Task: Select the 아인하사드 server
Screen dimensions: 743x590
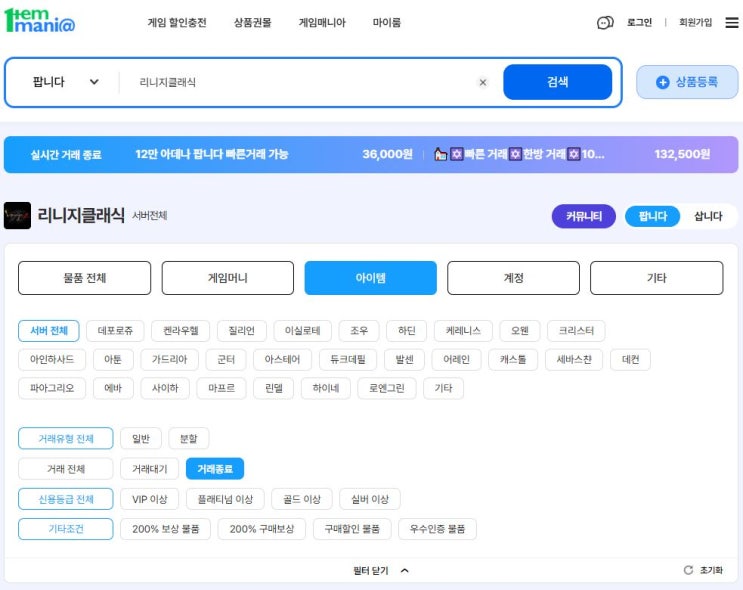Action: click(x=52, y=360)
